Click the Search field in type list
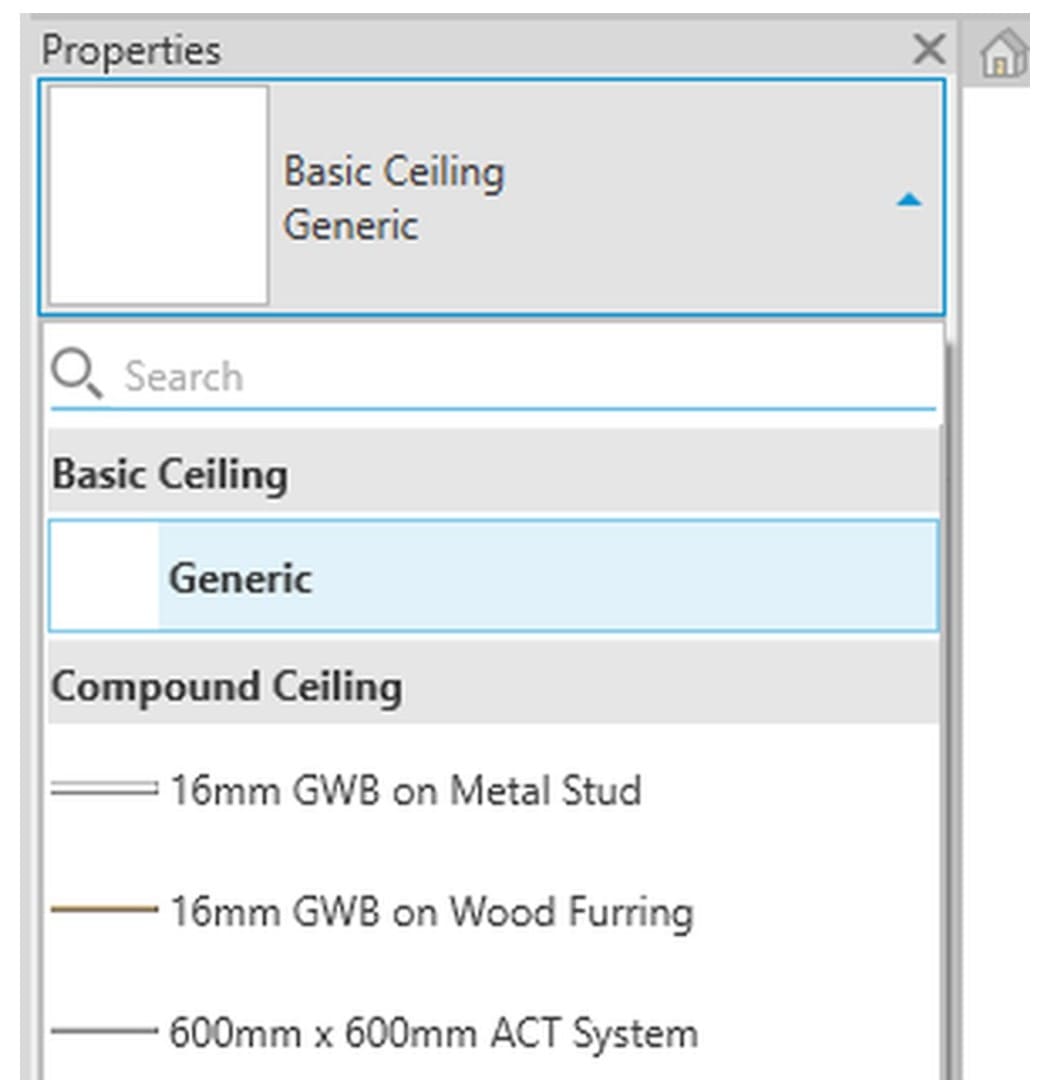The height and width of the screenshot is (1080, 1050). (493, 376)
